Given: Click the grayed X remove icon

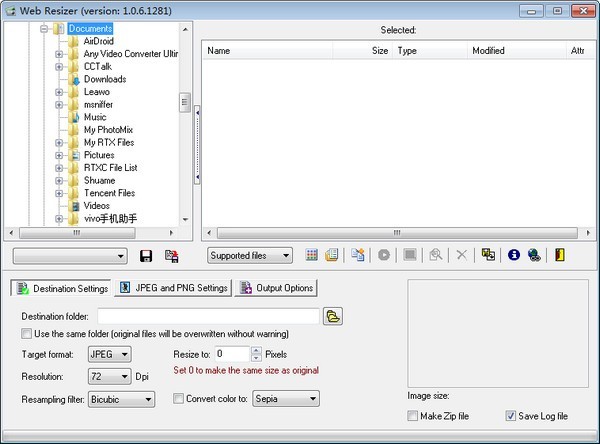Looking at the screenshot, I should click(x=461, y=255).
